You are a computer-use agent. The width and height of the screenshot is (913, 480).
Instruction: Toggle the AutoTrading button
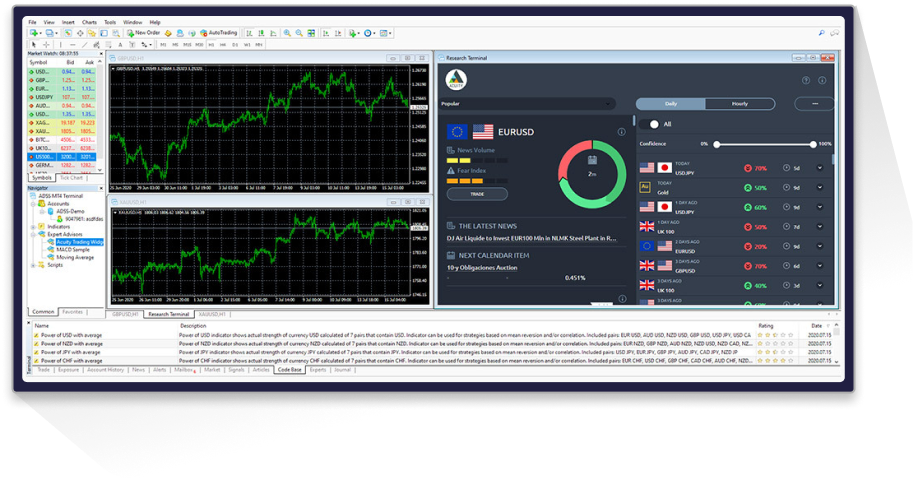219,33
